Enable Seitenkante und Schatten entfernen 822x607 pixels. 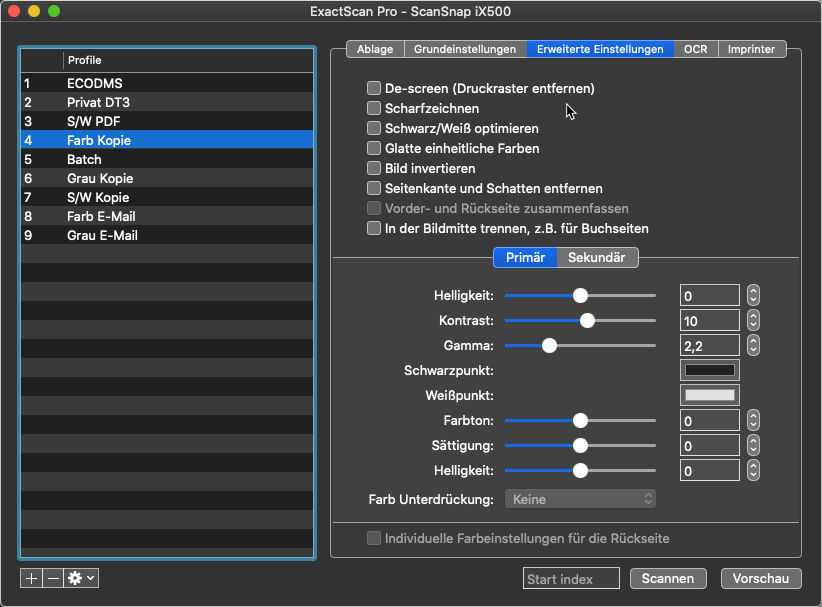click(374, 188)
